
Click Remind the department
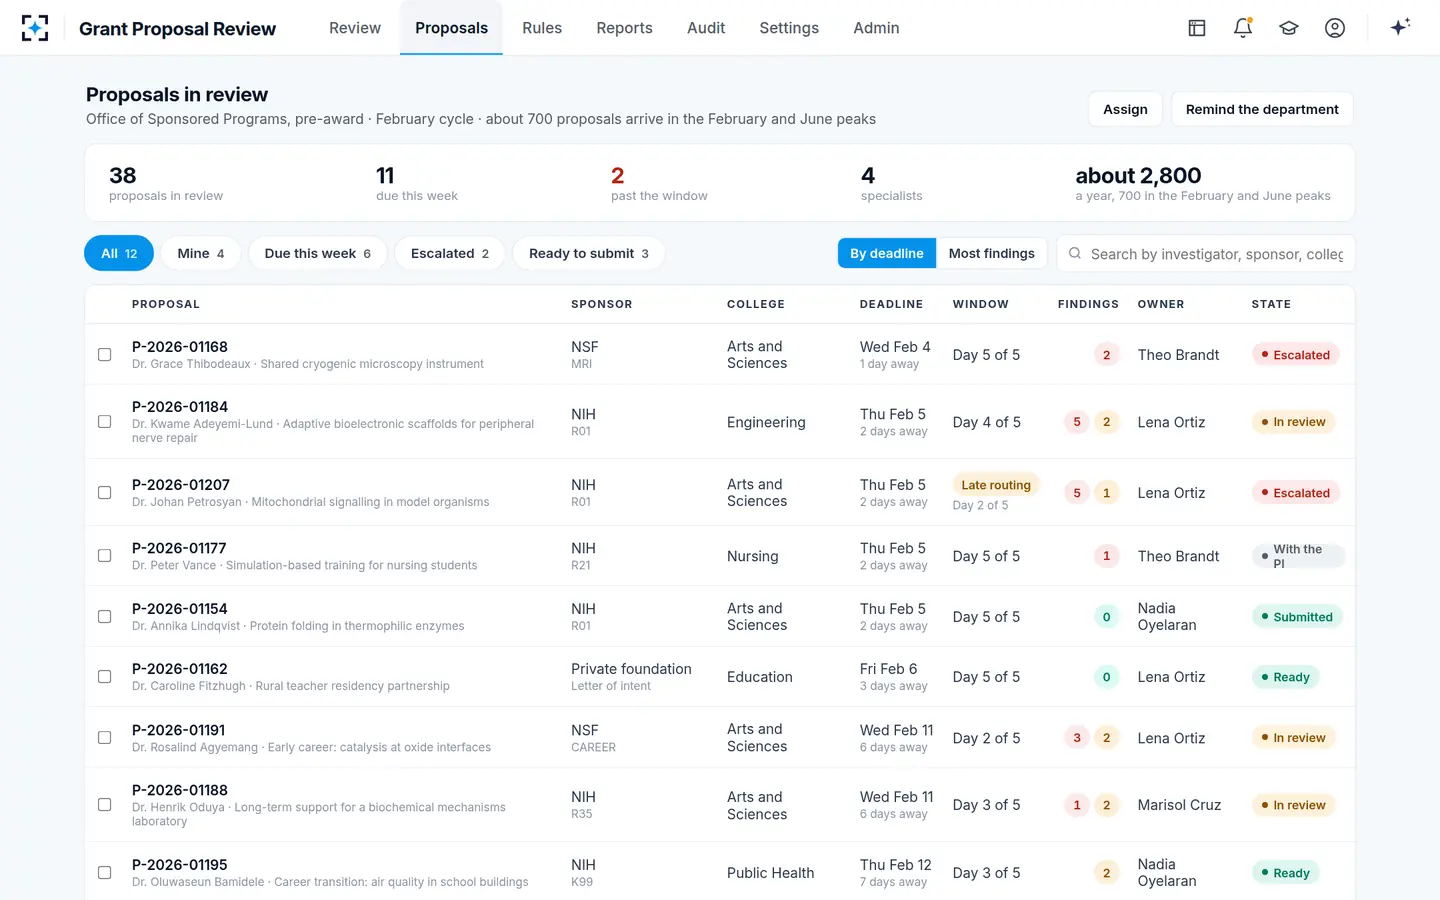[1262, 110]
